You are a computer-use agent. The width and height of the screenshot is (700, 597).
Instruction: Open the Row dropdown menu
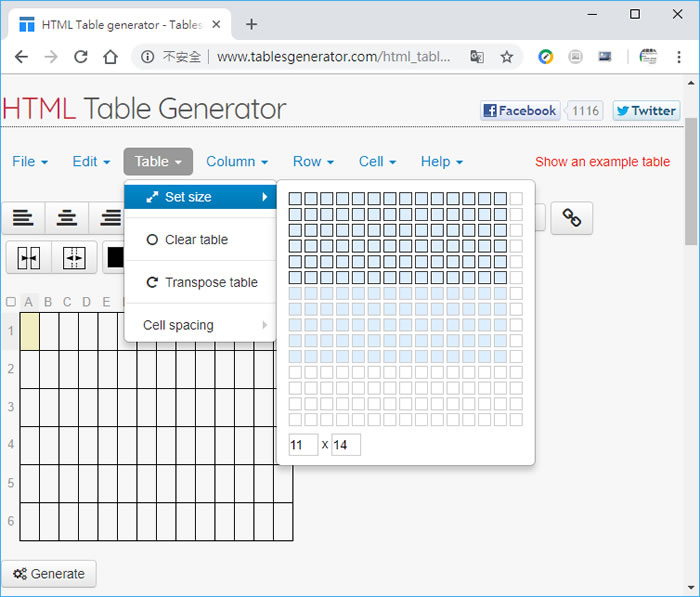click(313, 161)
